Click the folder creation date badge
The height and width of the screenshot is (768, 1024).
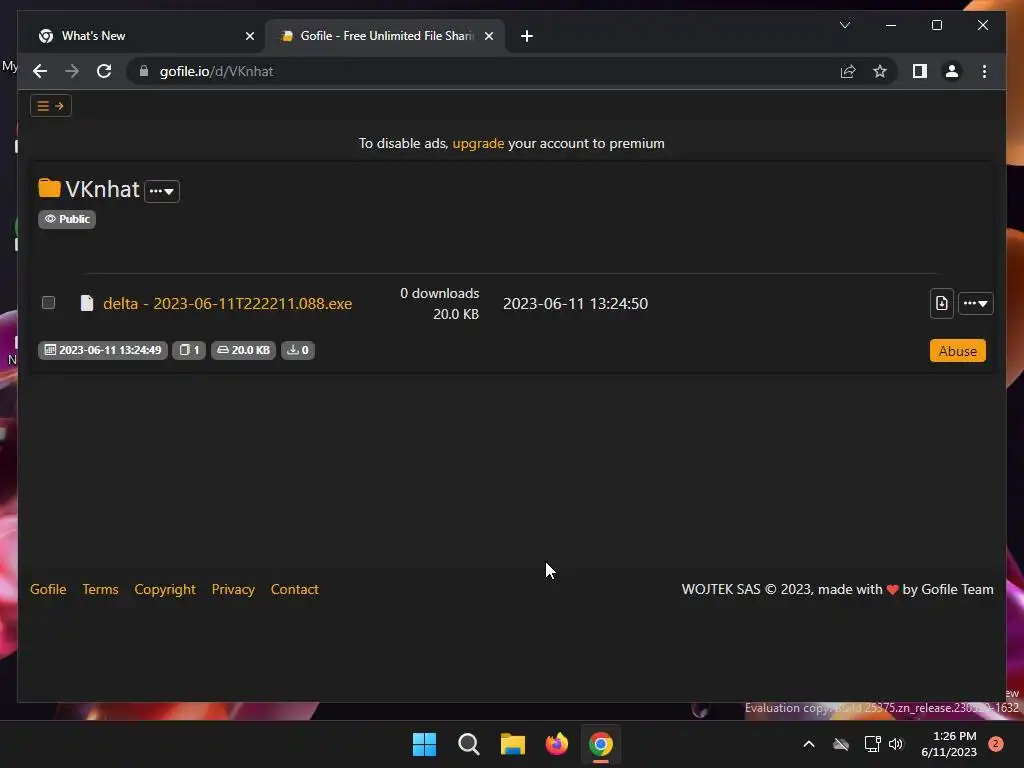[x=103, y=350]
